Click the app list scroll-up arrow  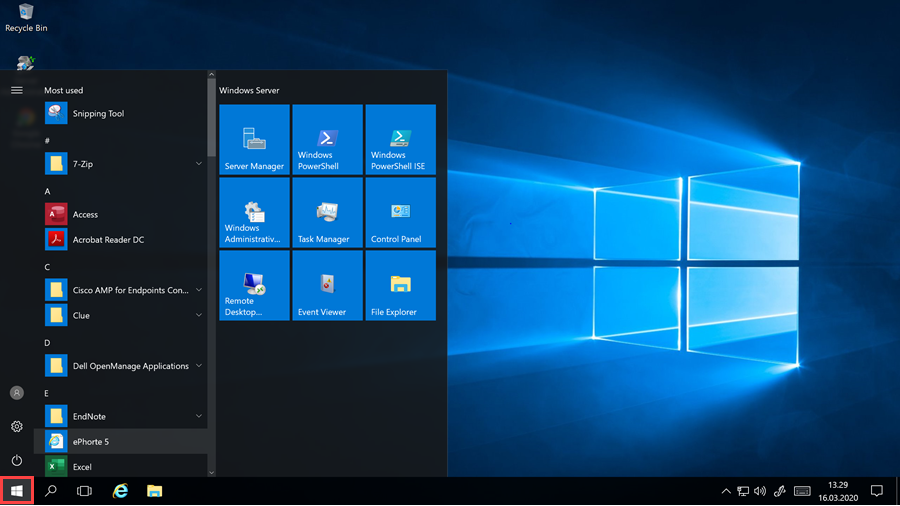pyautogui.click(x=211, y=75)
